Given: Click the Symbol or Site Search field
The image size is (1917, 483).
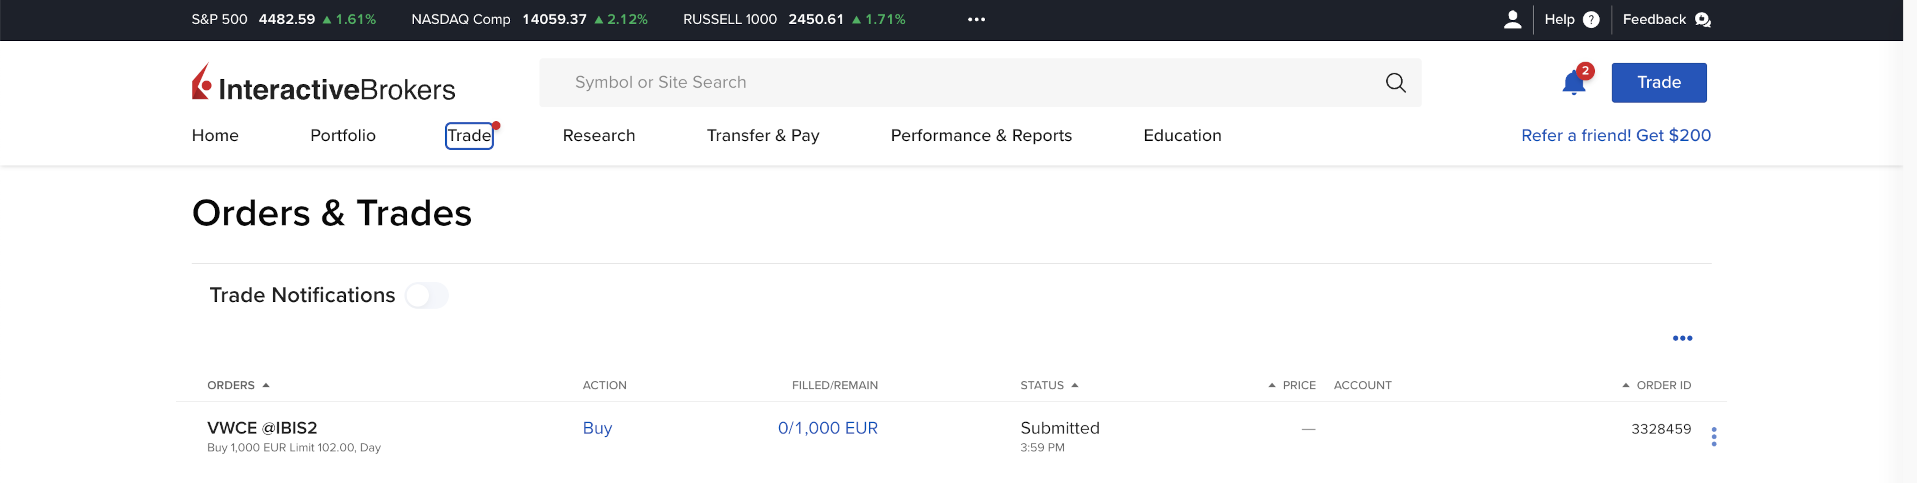Looking at the screenshot, I should click(x=960, y=83).
